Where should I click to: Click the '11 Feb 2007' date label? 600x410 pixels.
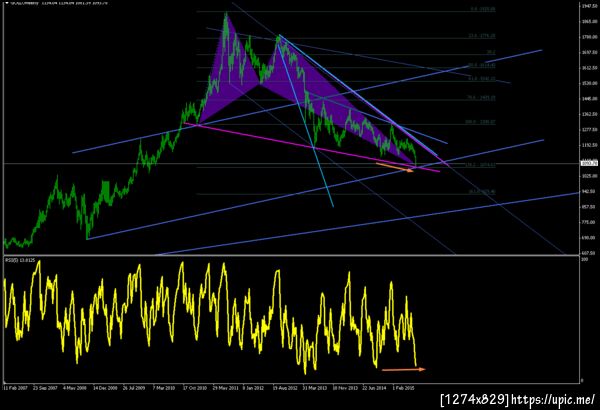[x=16, y=388]
